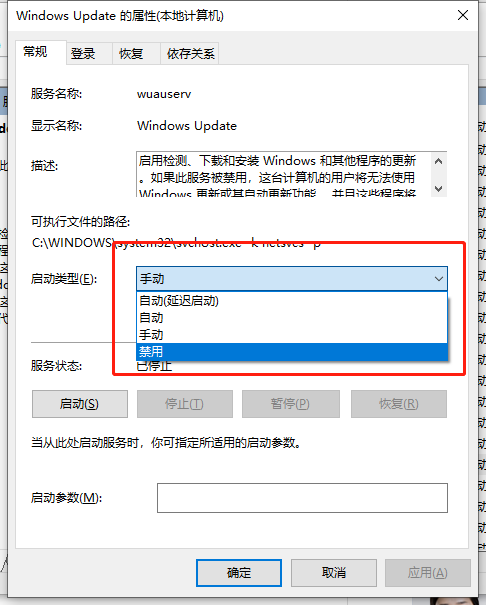Select 禁用 in startup type list
The width and height of the screenshot is (486, 605).
pyautogui.click(x=292, y=352)
